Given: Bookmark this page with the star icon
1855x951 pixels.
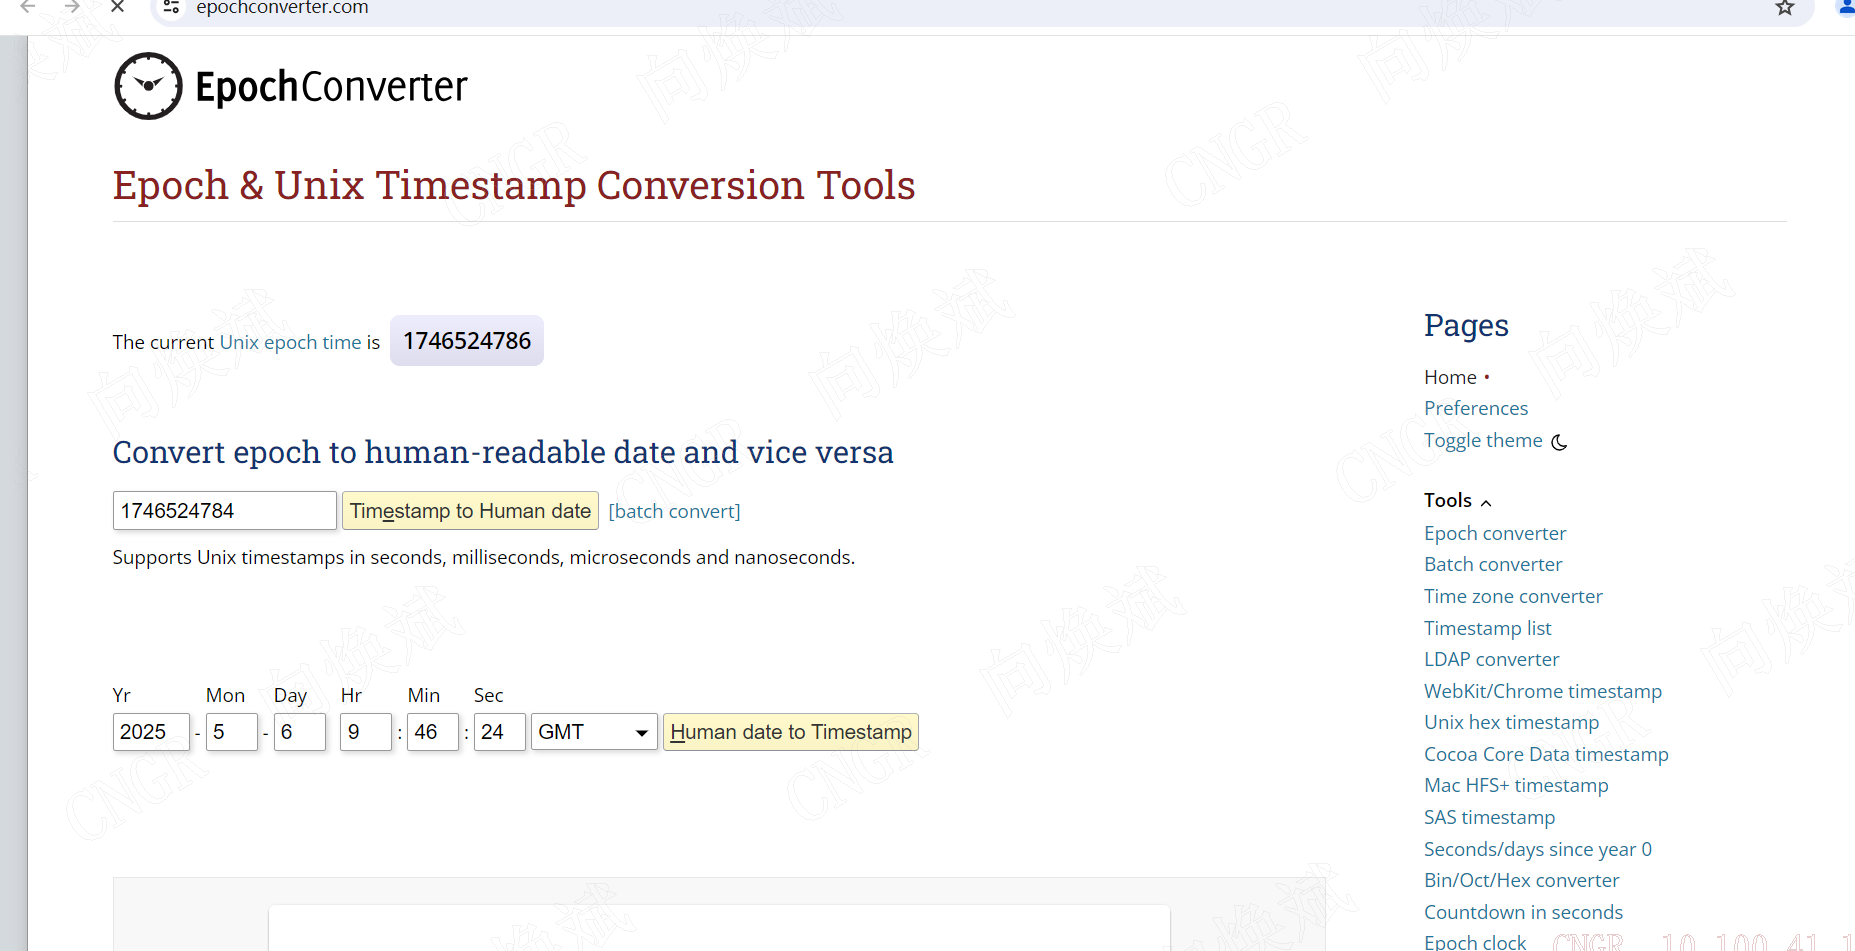Looking at the screenshot, I should click(x=1785, y=8).
